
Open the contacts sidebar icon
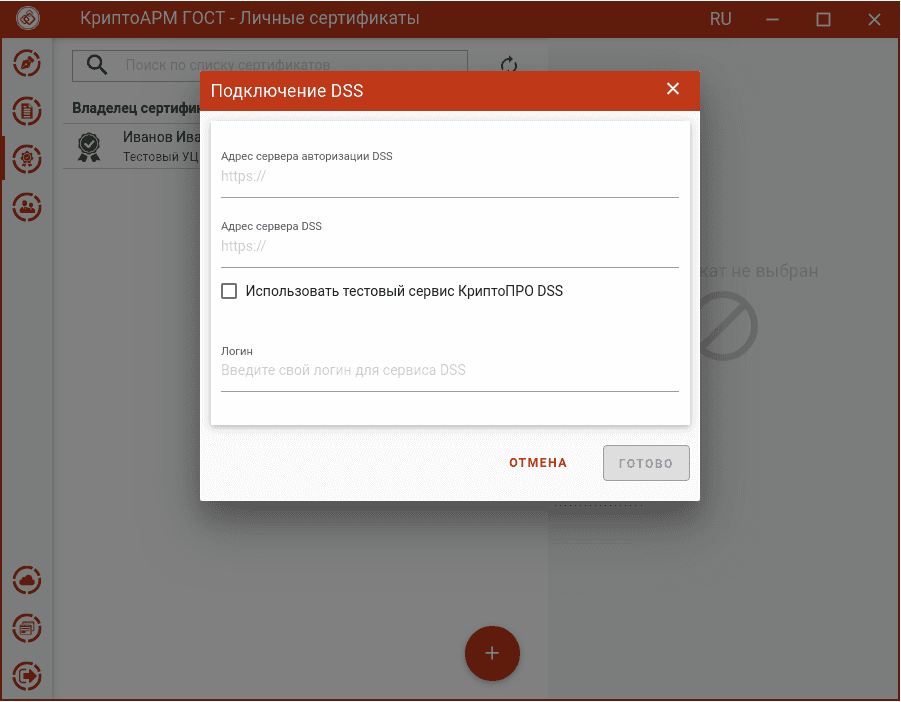point(27,207)
